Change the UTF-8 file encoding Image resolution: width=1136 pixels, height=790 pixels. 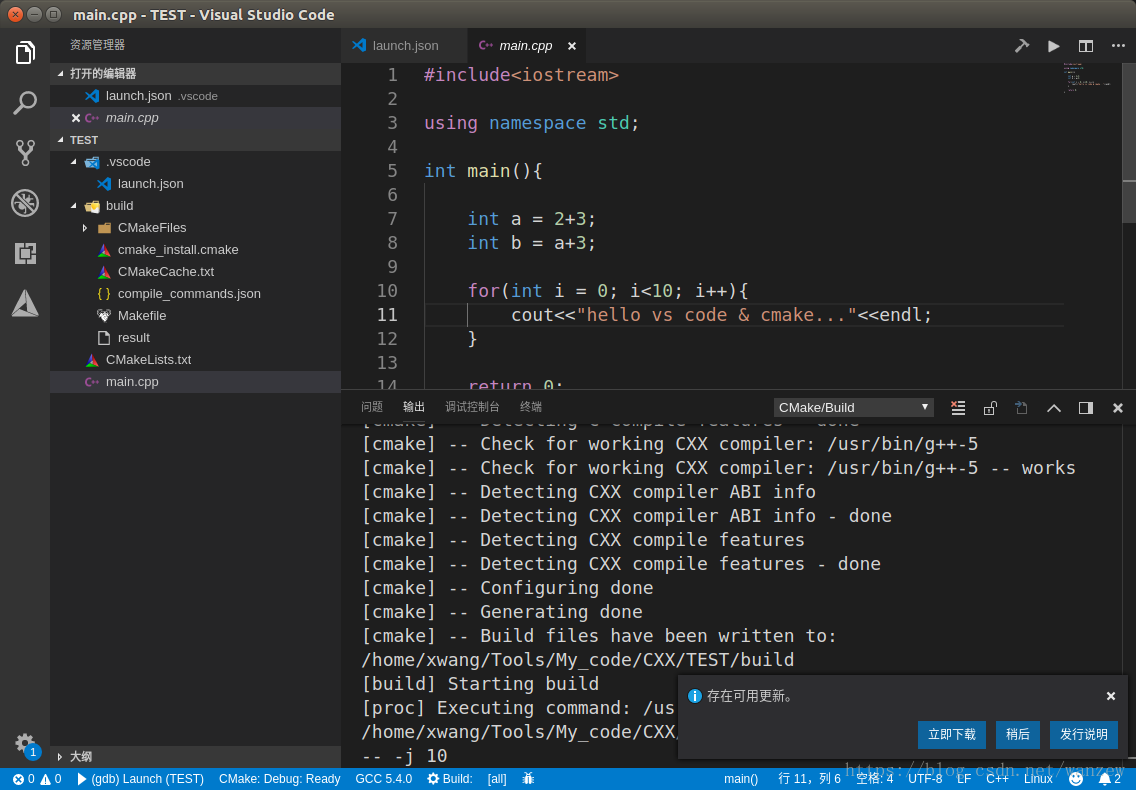pyautogui.click(x=925, y=779)
